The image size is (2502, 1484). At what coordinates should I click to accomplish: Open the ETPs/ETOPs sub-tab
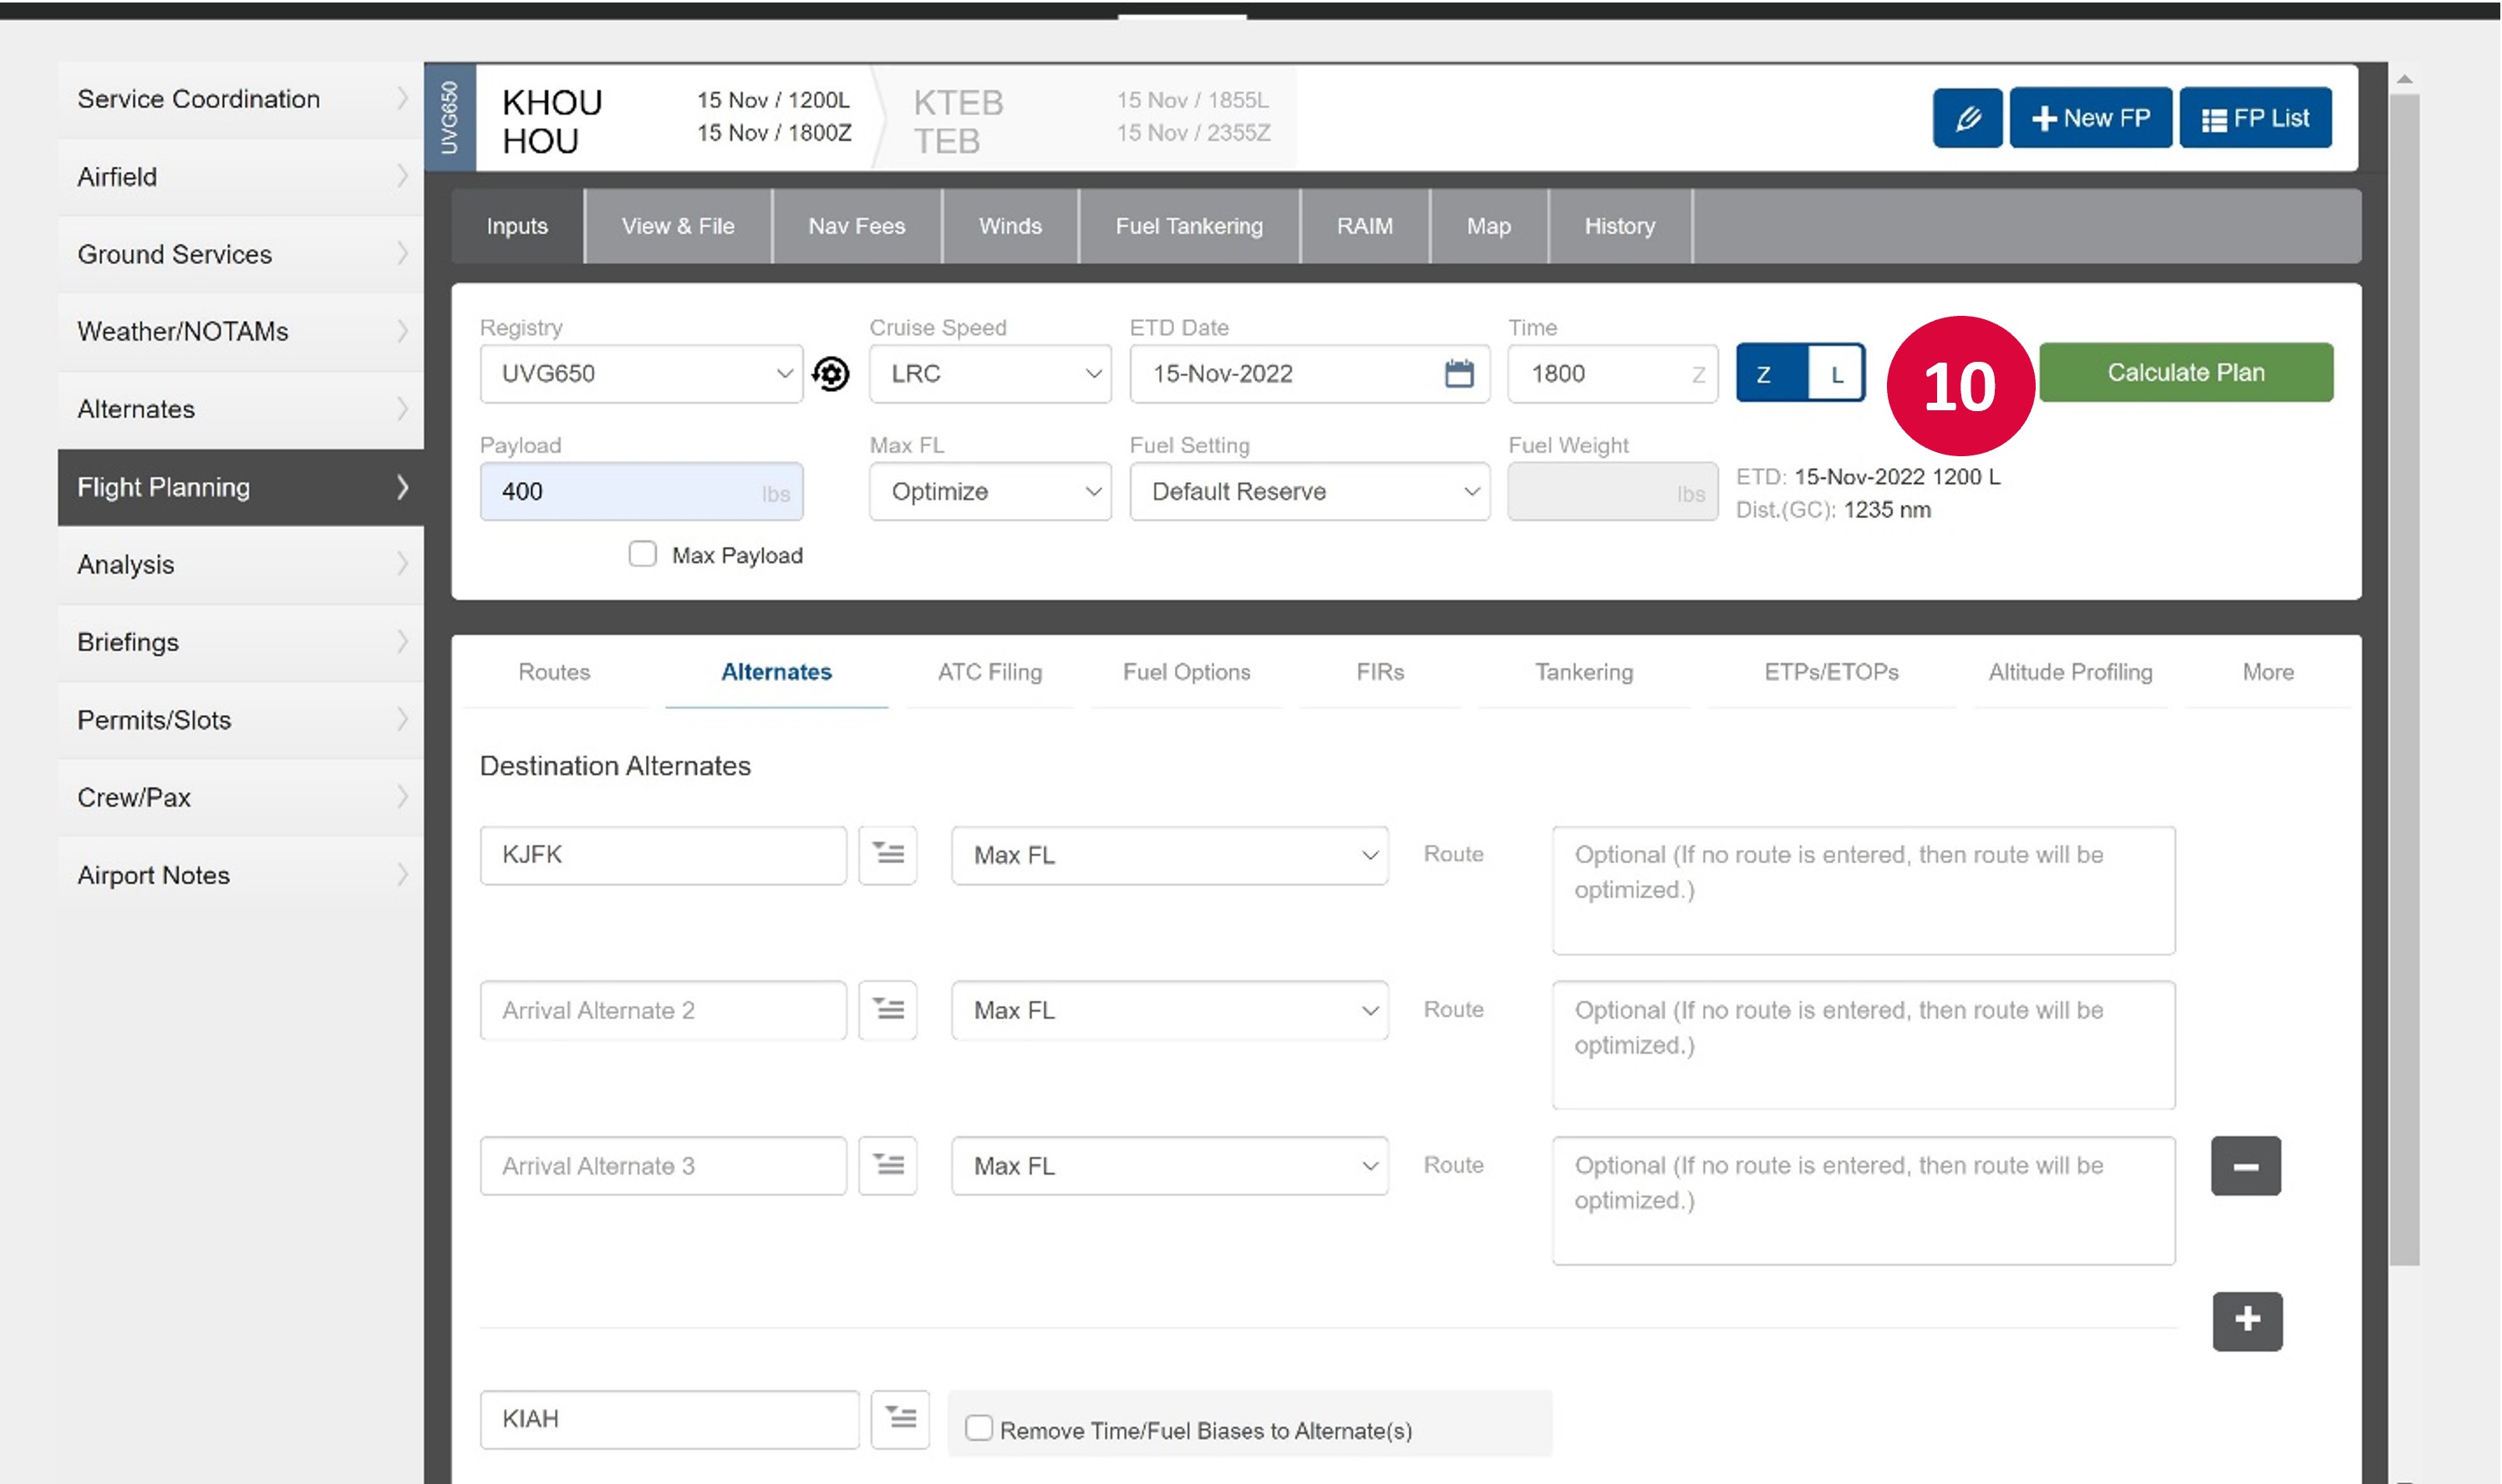(1831, 672)
